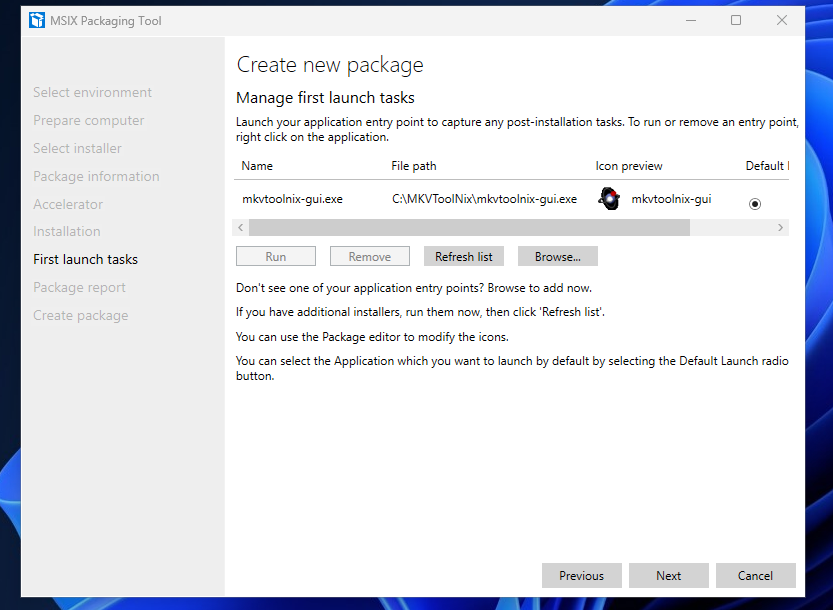
Task: Open the Package information step
Action: point(96,176)
